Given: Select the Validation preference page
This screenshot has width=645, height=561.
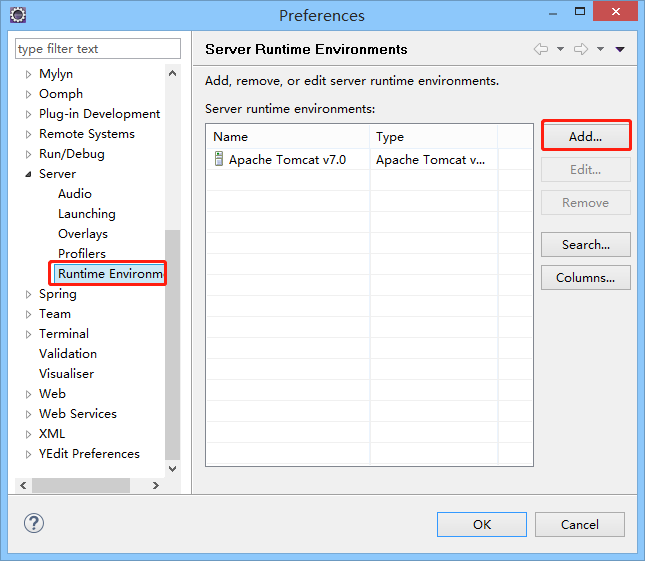Looking at the screenshot, I should click(68, 354).
